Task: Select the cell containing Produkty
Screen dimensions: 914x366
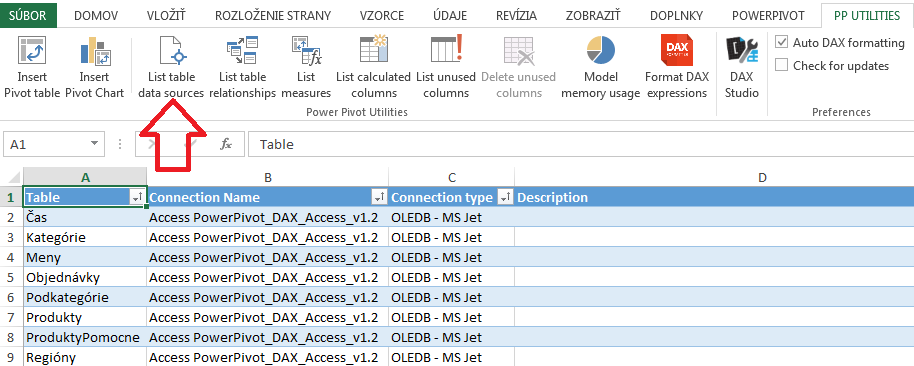Action: click(85, 317)
